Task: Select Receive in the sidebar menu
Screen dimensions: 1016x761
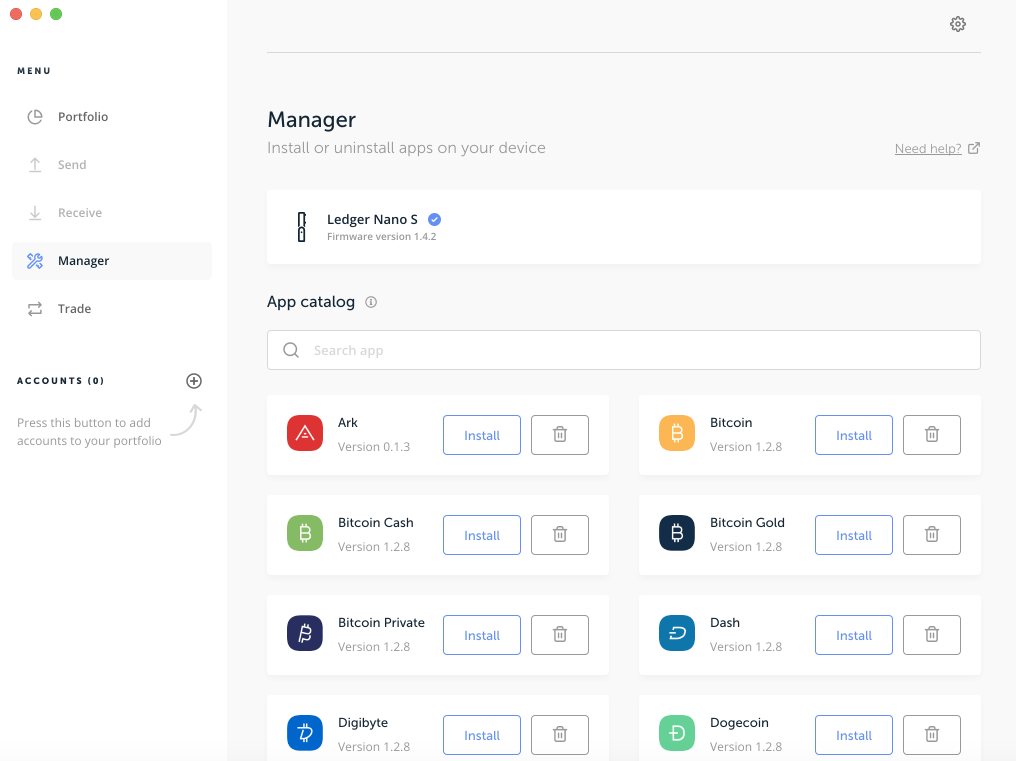Action: pyautogui.click(x=111, y=213)
